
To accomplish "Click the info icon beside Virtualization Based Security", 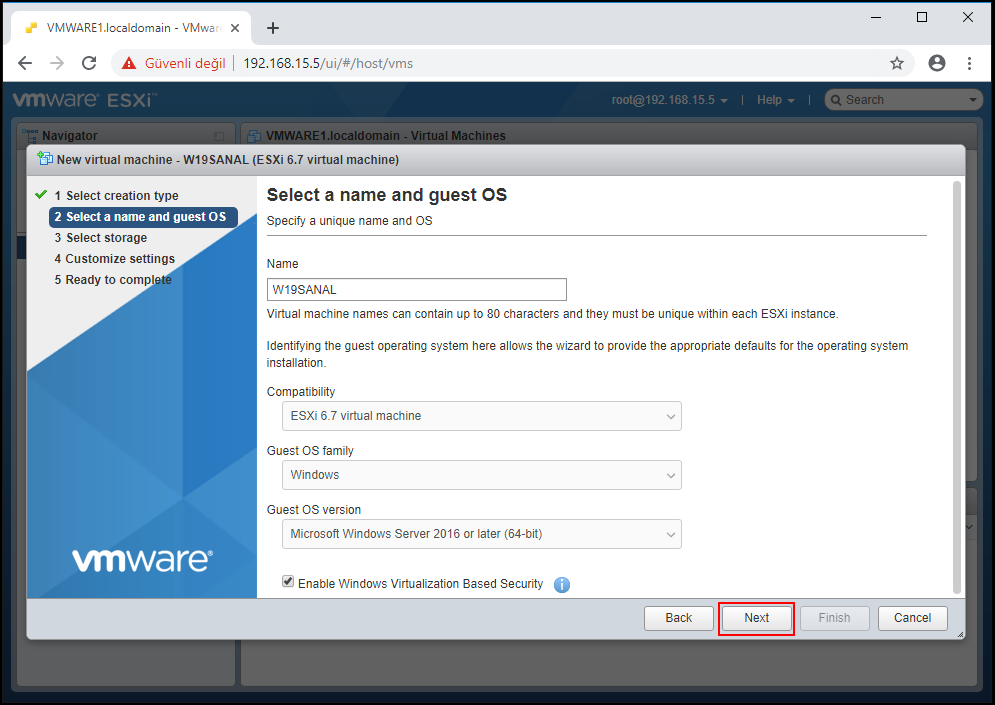I will pos(562,584).
